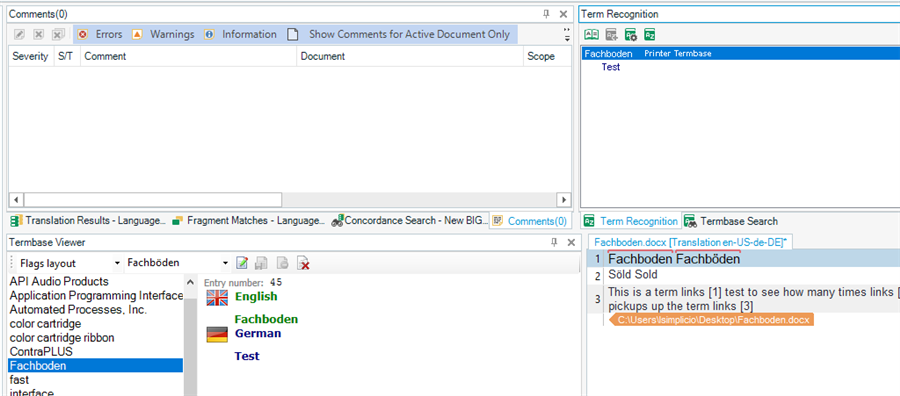The image size is (900, 396).
Task: Toggle the Warnings filter in Comments
Action: coord(163,34)
